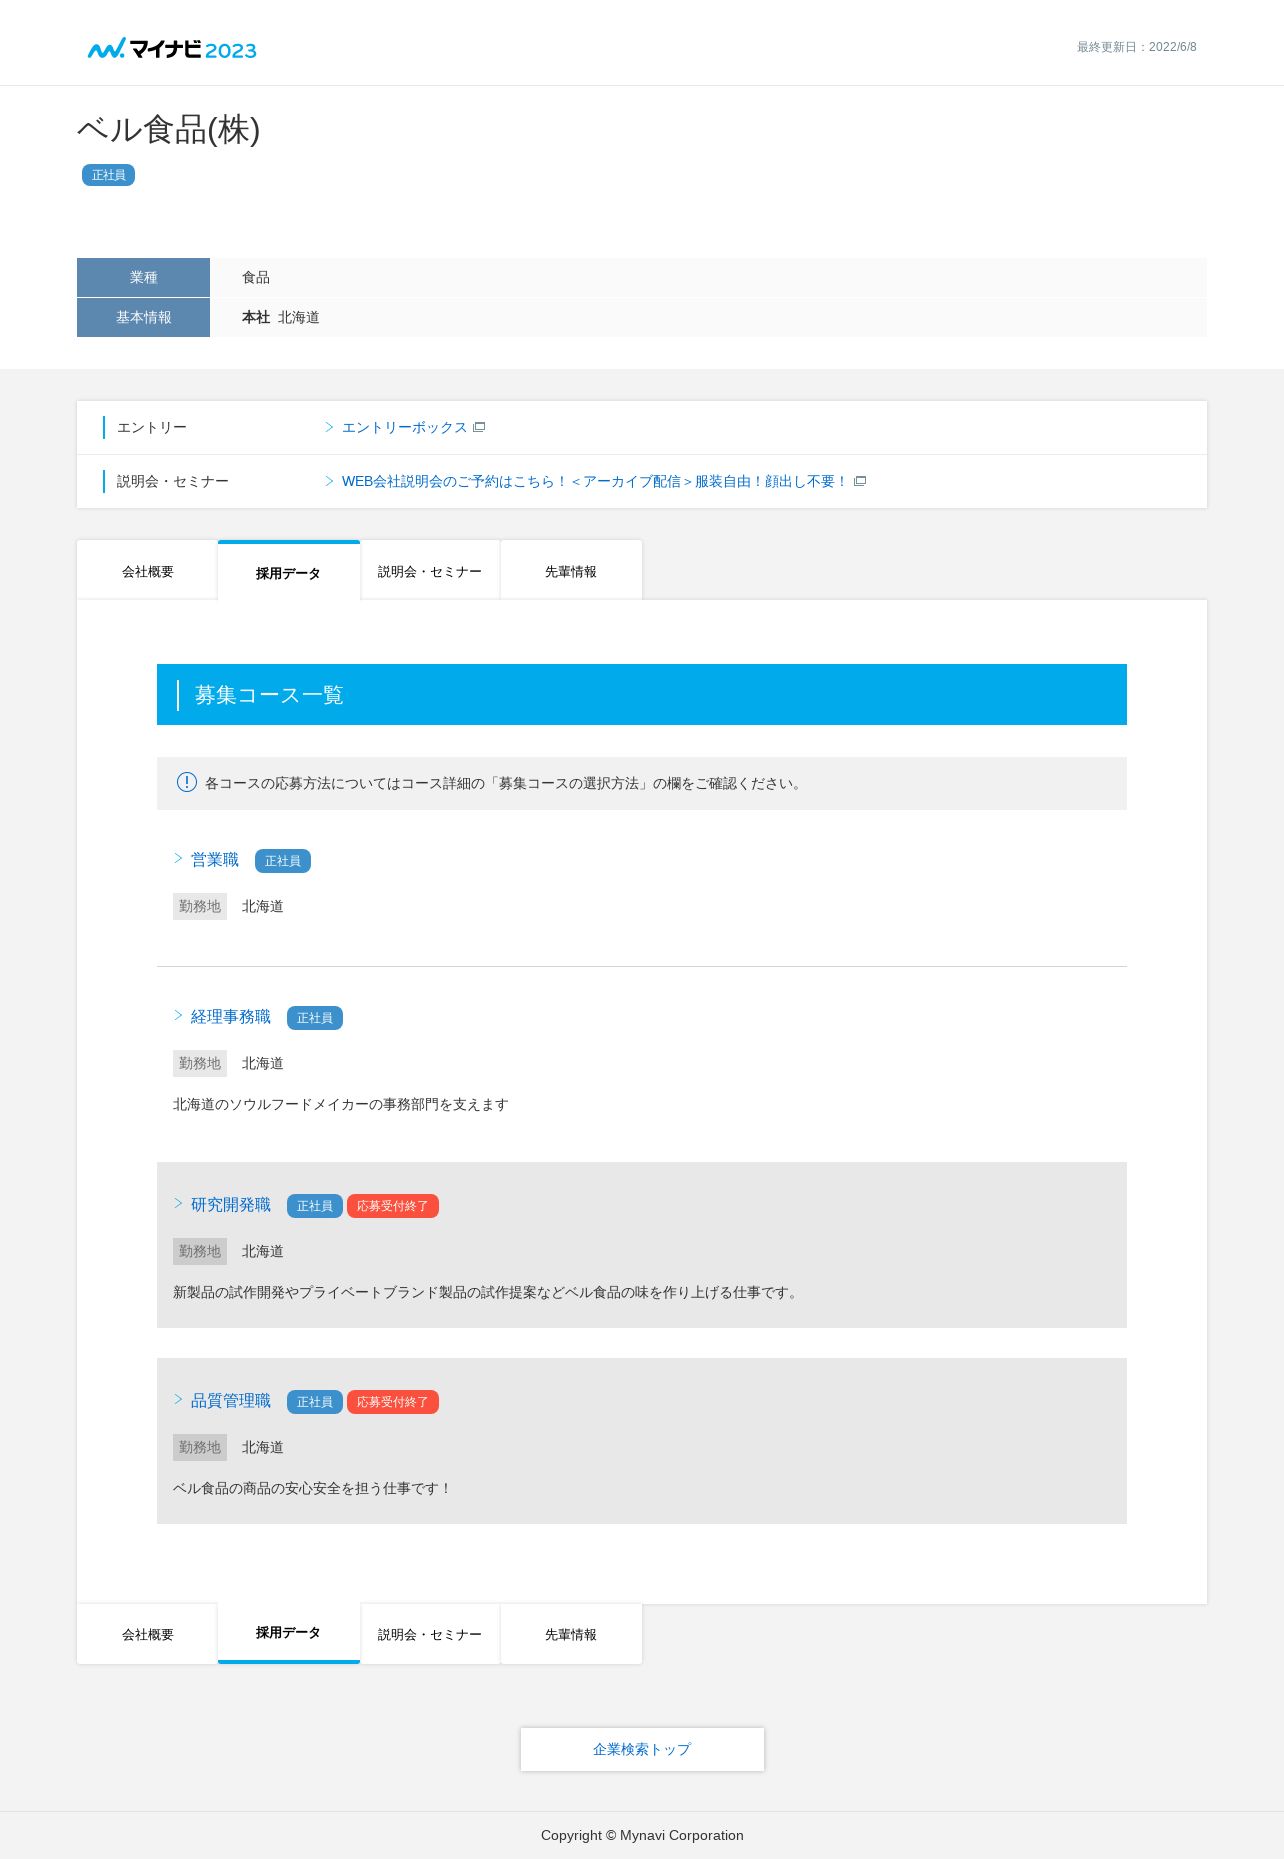Click 本社 北海道 text
The width and height of the screenshot is (1284, 1859).
(x=281, y=317)
